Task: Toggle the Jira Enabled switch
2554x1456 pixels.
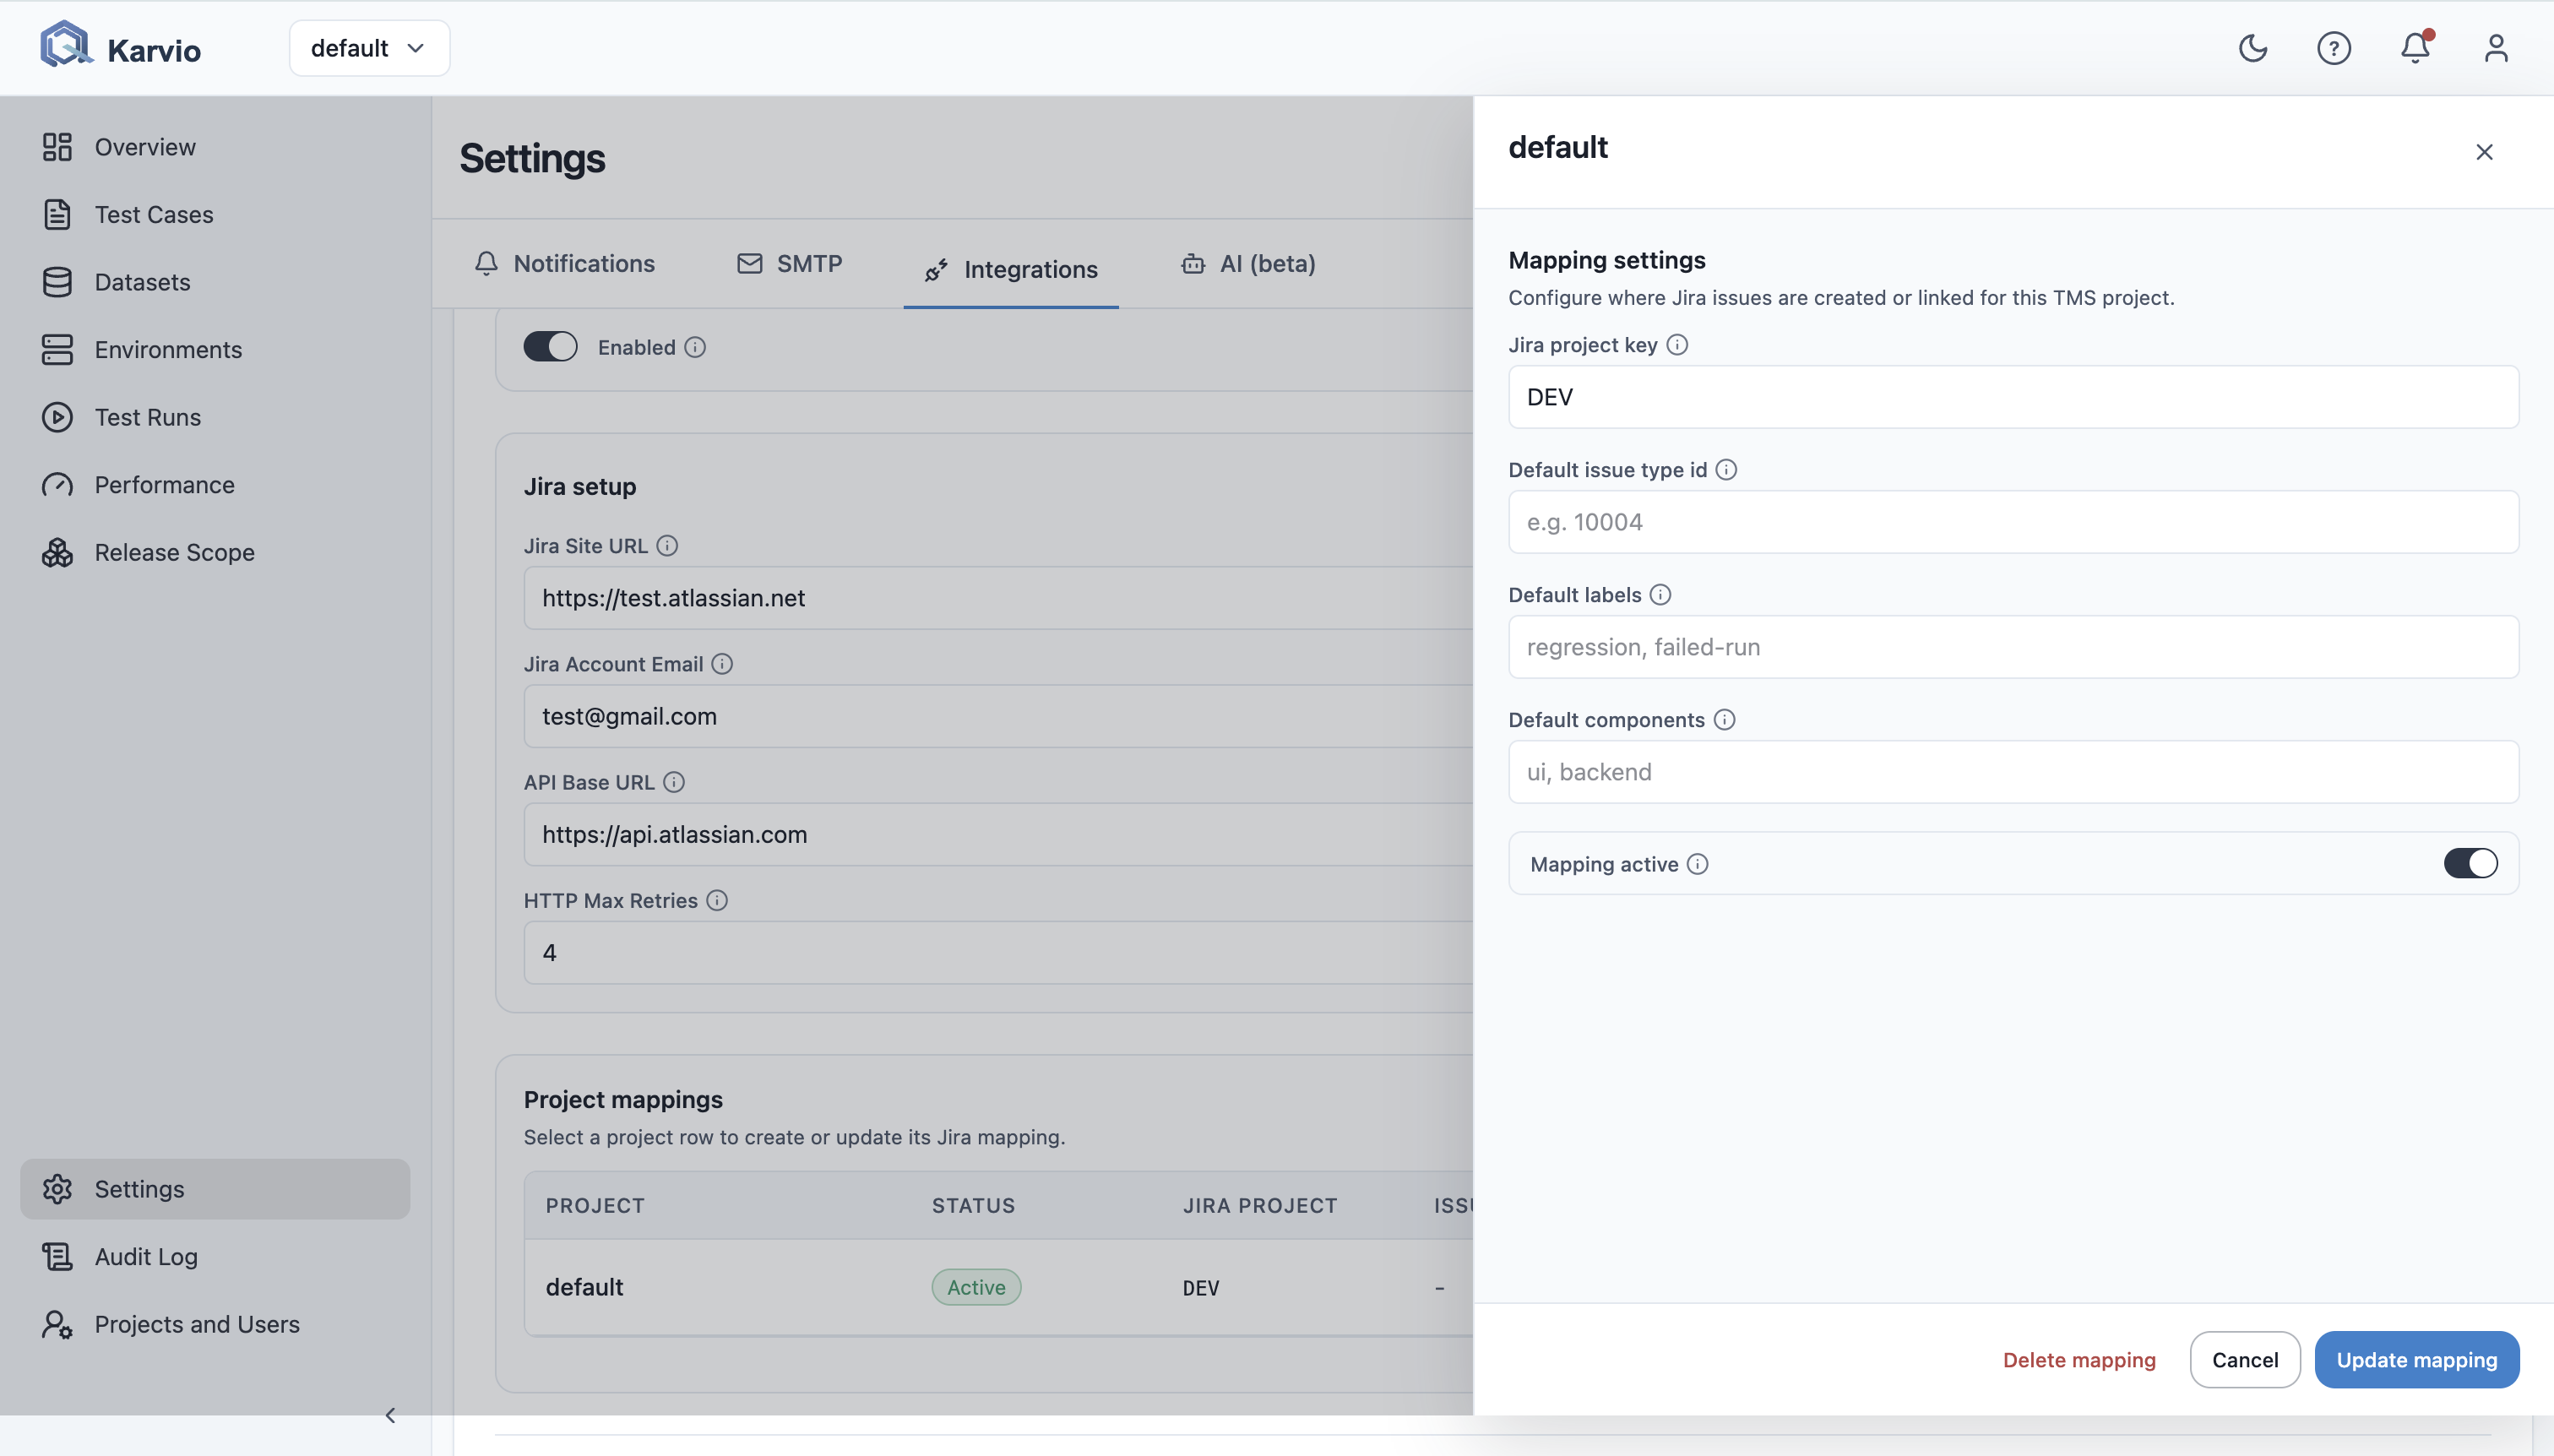Action: point(550,347)
